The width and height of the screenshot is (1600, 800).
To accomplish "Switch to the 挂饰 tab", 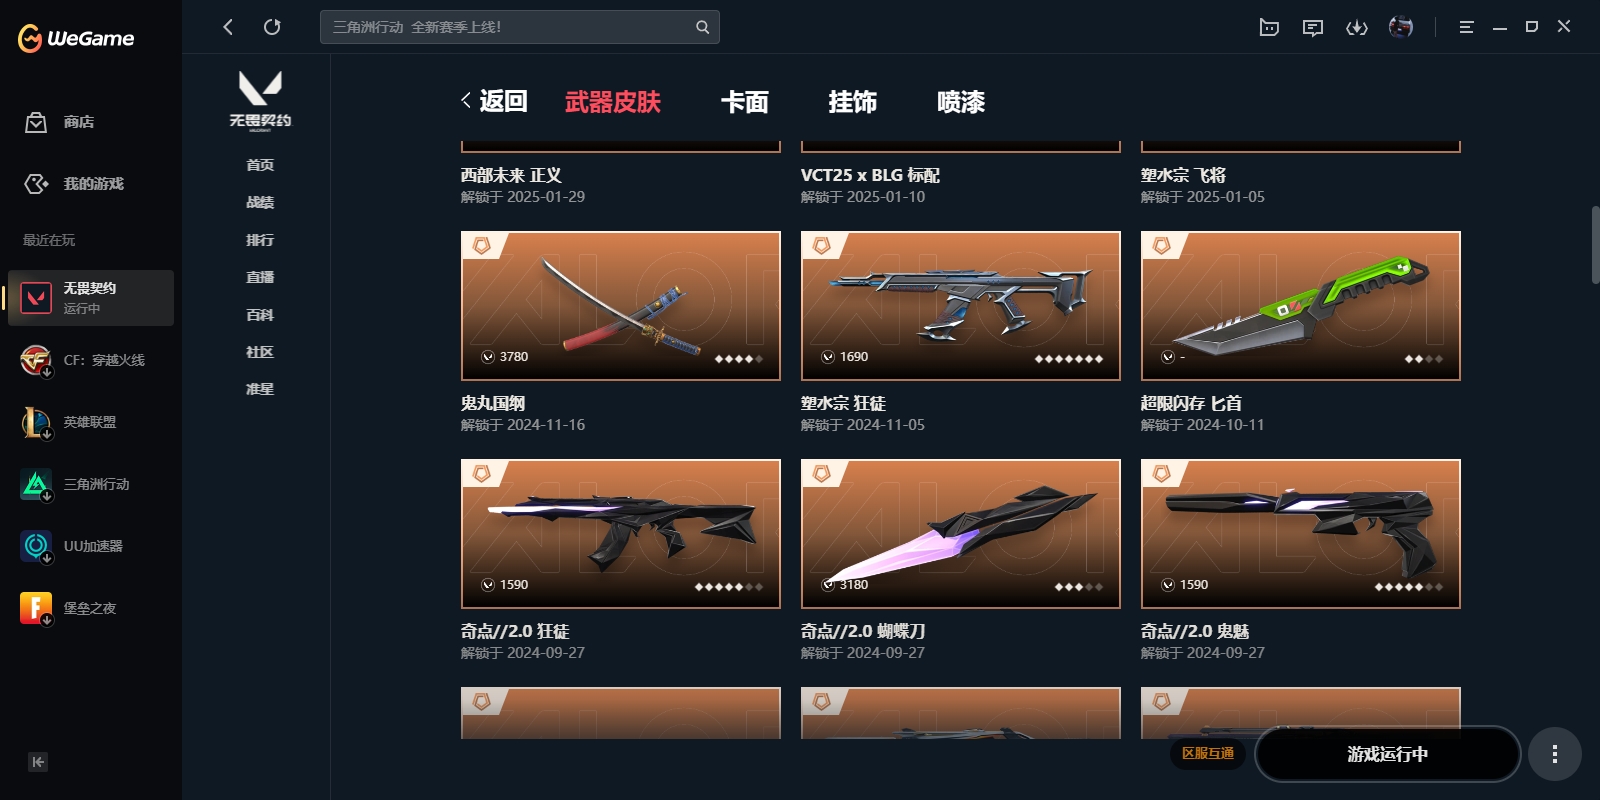I will 853,102.
